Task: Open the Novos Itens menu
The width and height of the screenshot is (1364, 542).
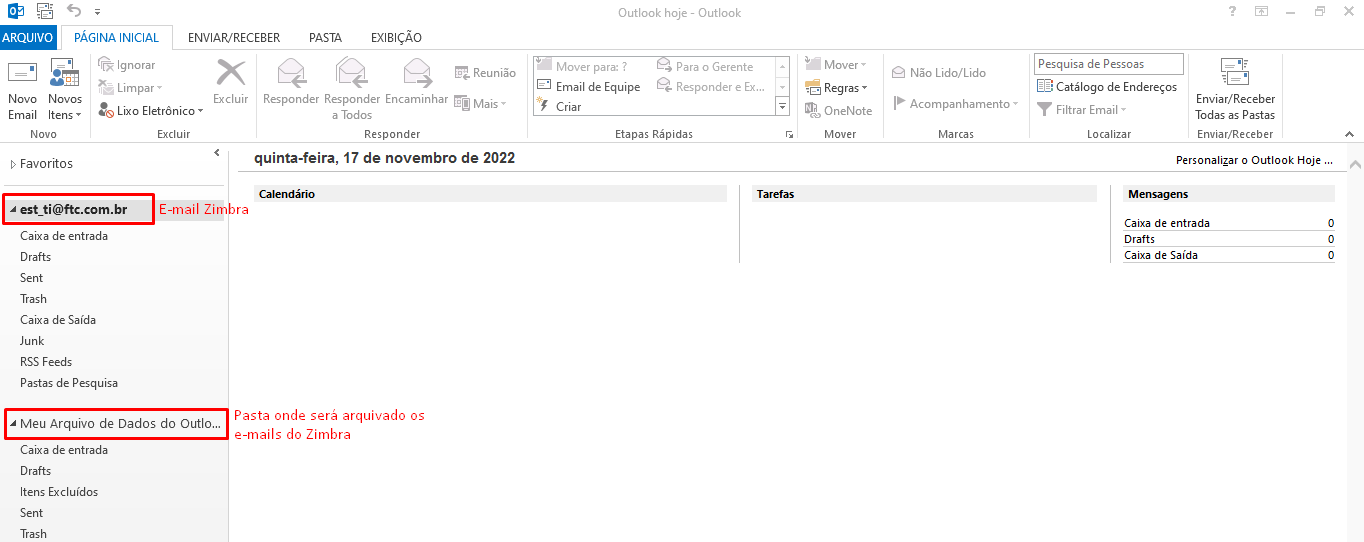Action: (65, 90)
